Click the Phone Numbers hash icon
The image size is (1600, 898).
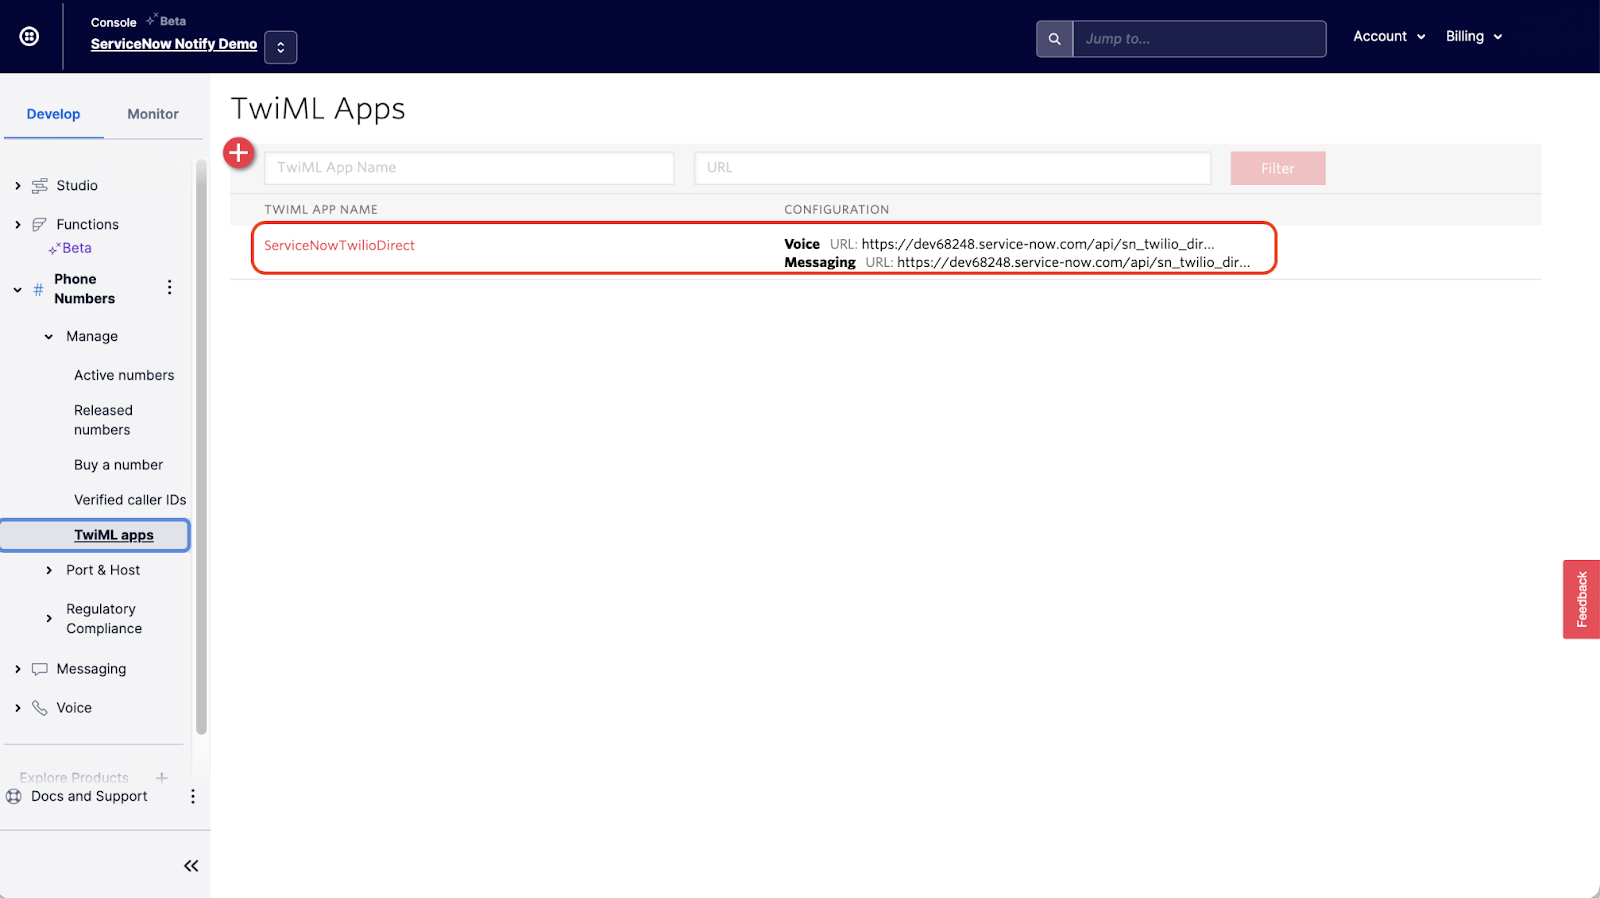coord(38,289)
